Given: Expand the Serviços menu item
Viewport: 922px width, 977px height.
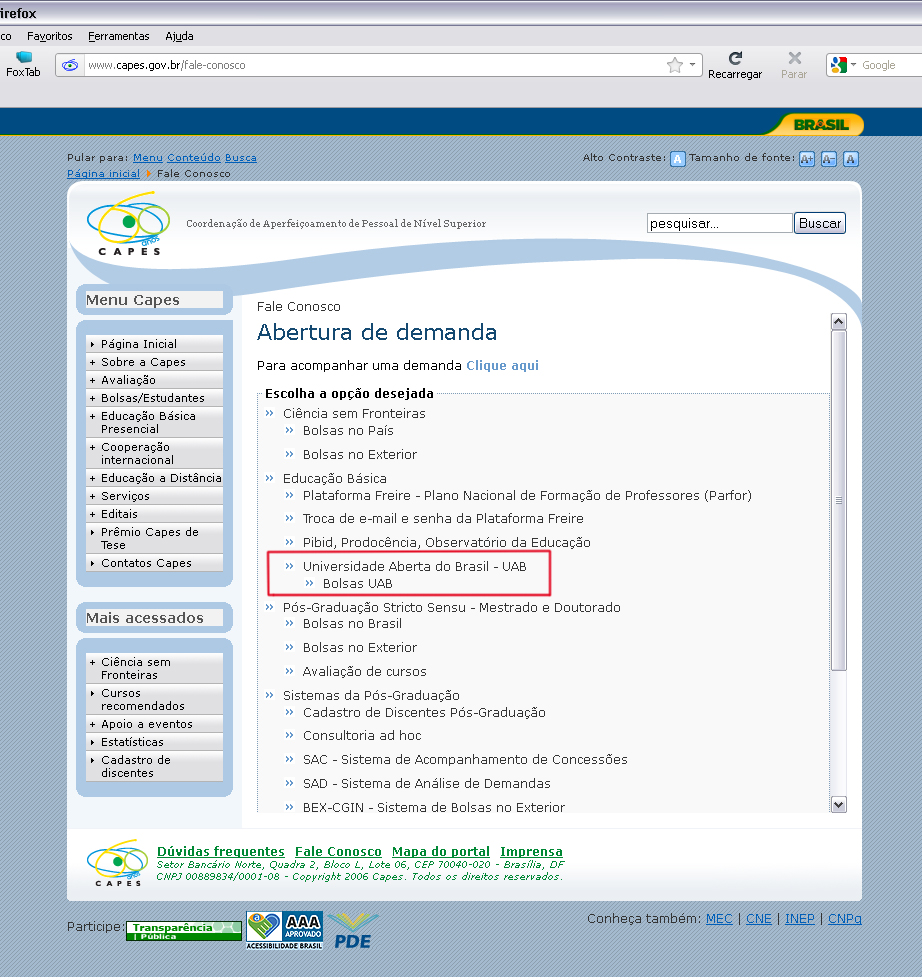Looking at the screenshot, I should click(154, 496).
